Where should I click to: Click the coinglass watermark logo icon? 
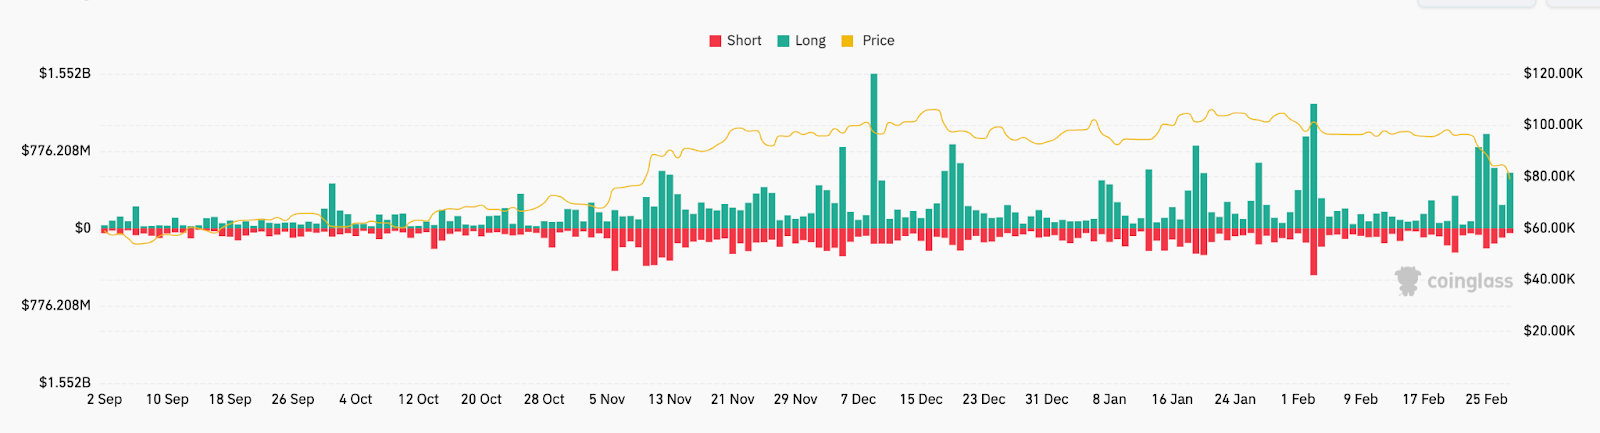tap(1408, 281)
